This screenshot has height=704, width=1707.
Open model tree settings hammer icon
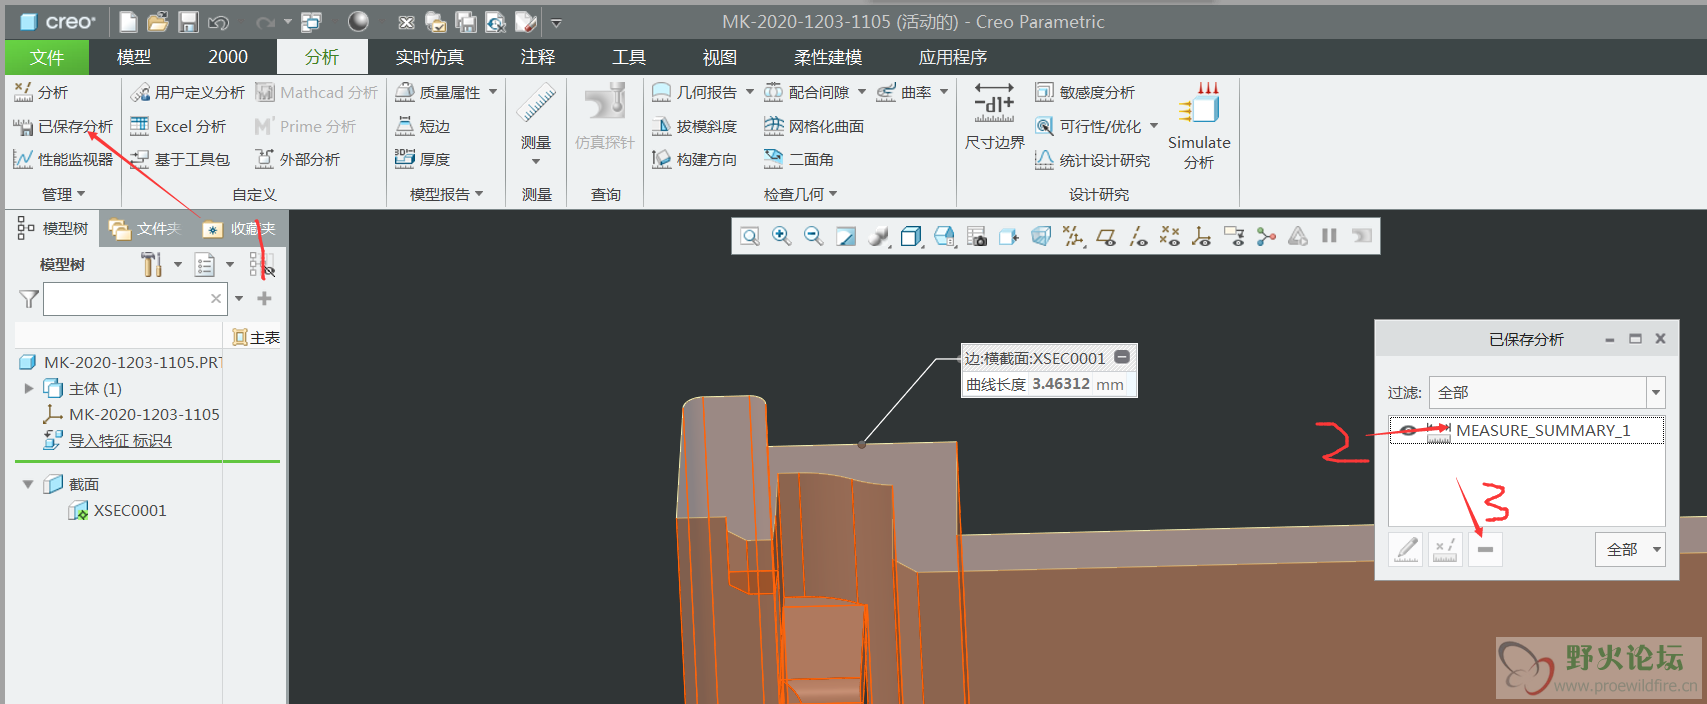[x=151, y=264]
